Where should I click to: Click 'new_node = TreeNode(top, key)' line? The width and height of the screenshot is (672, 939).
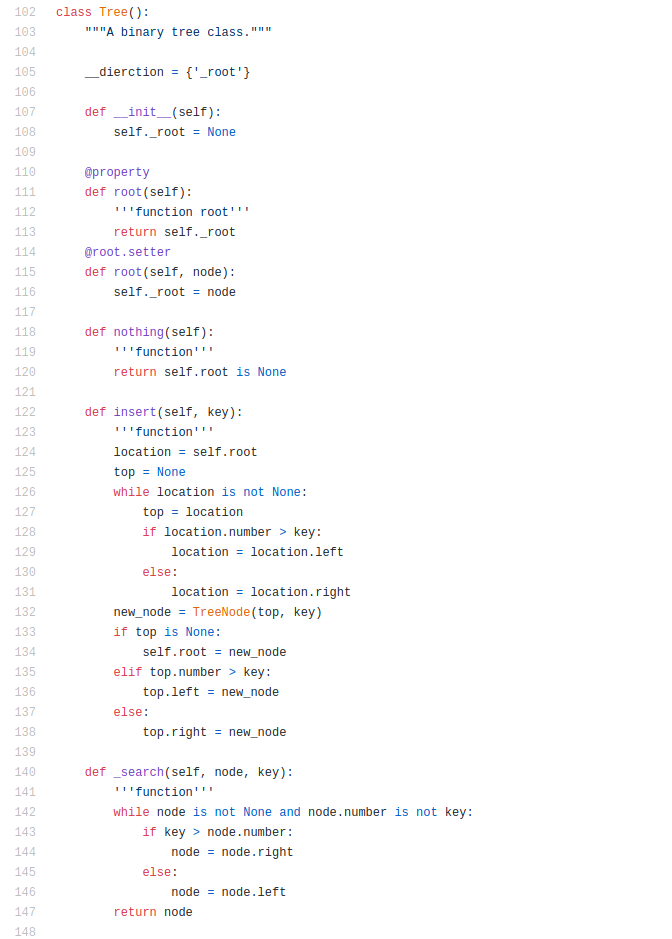[218, 612]
